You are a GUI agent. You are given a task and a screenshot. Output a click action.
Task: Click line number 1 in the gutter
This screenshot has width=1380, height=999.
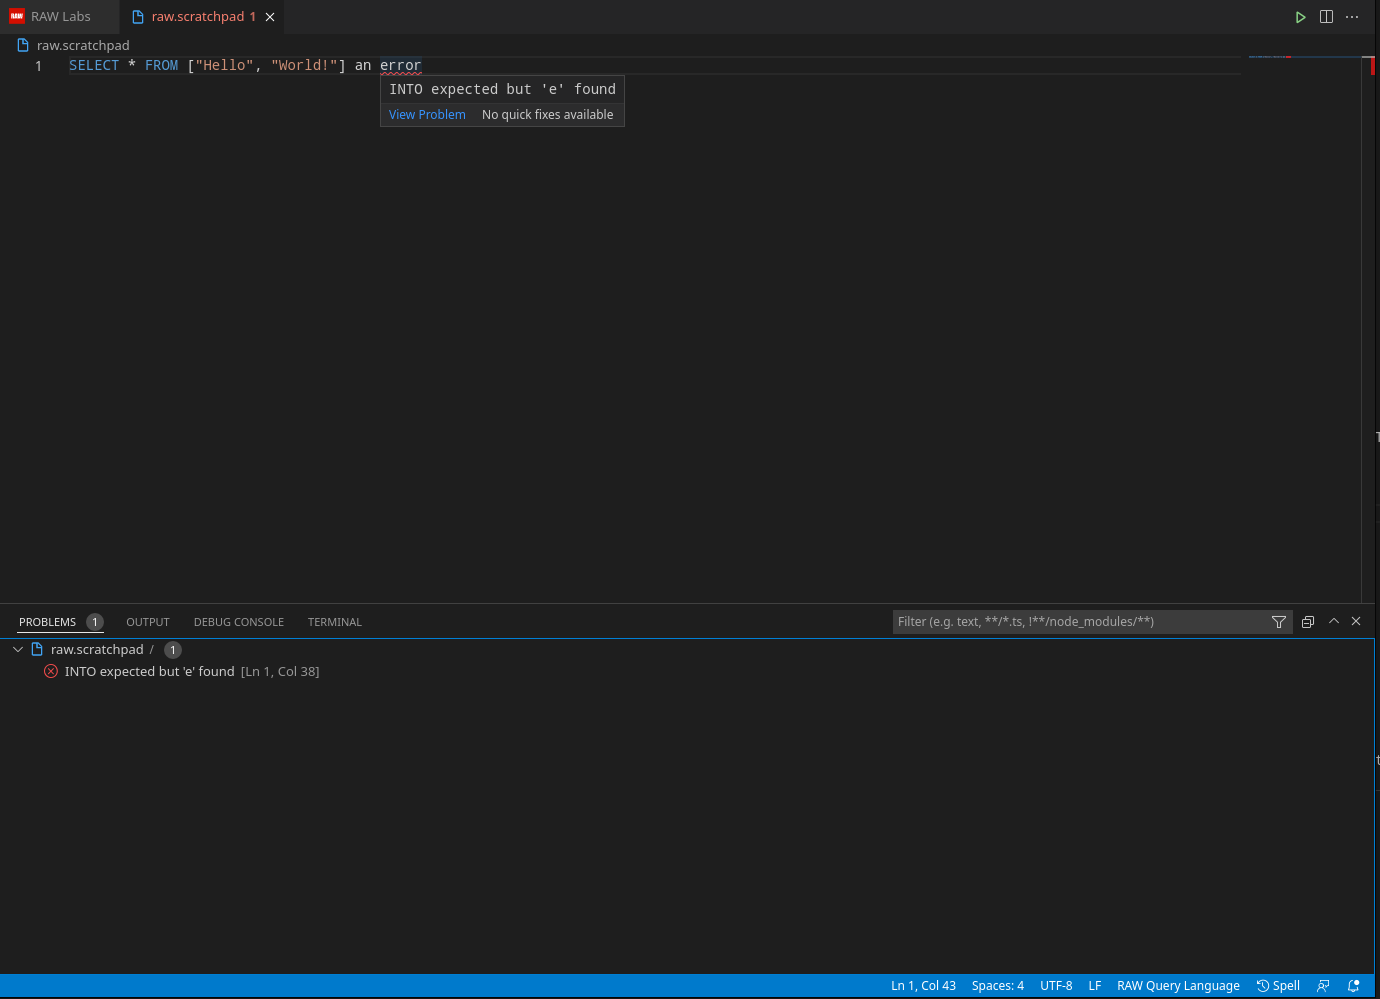point(39,66)
